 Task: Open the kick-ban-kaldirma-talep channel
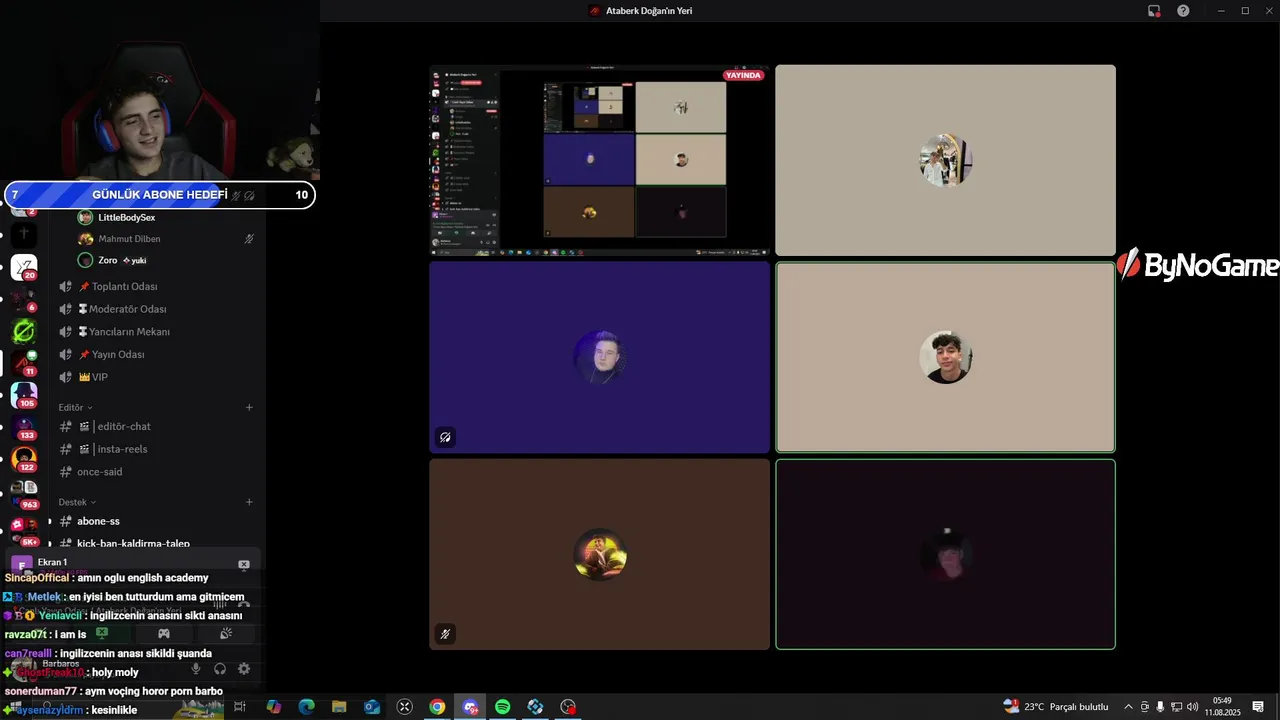155,544
